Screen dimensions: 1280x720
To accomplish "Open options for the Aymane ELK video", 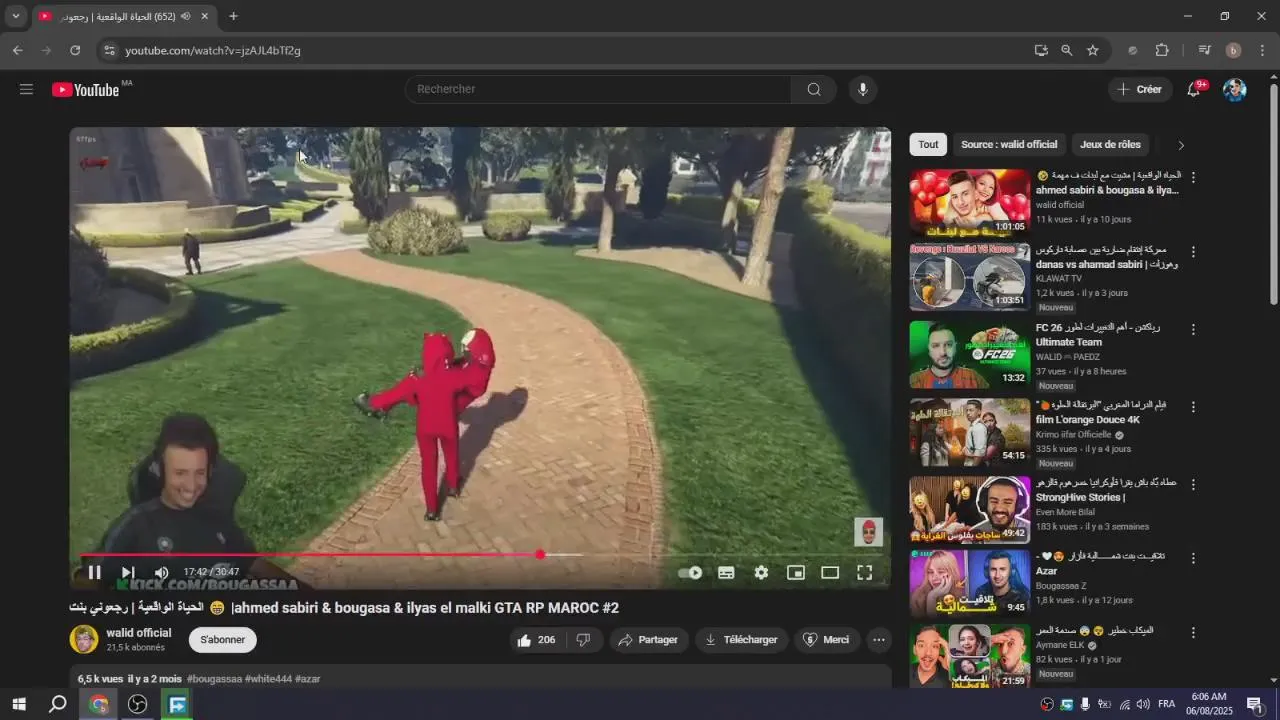I will (x=1192, y=632).
